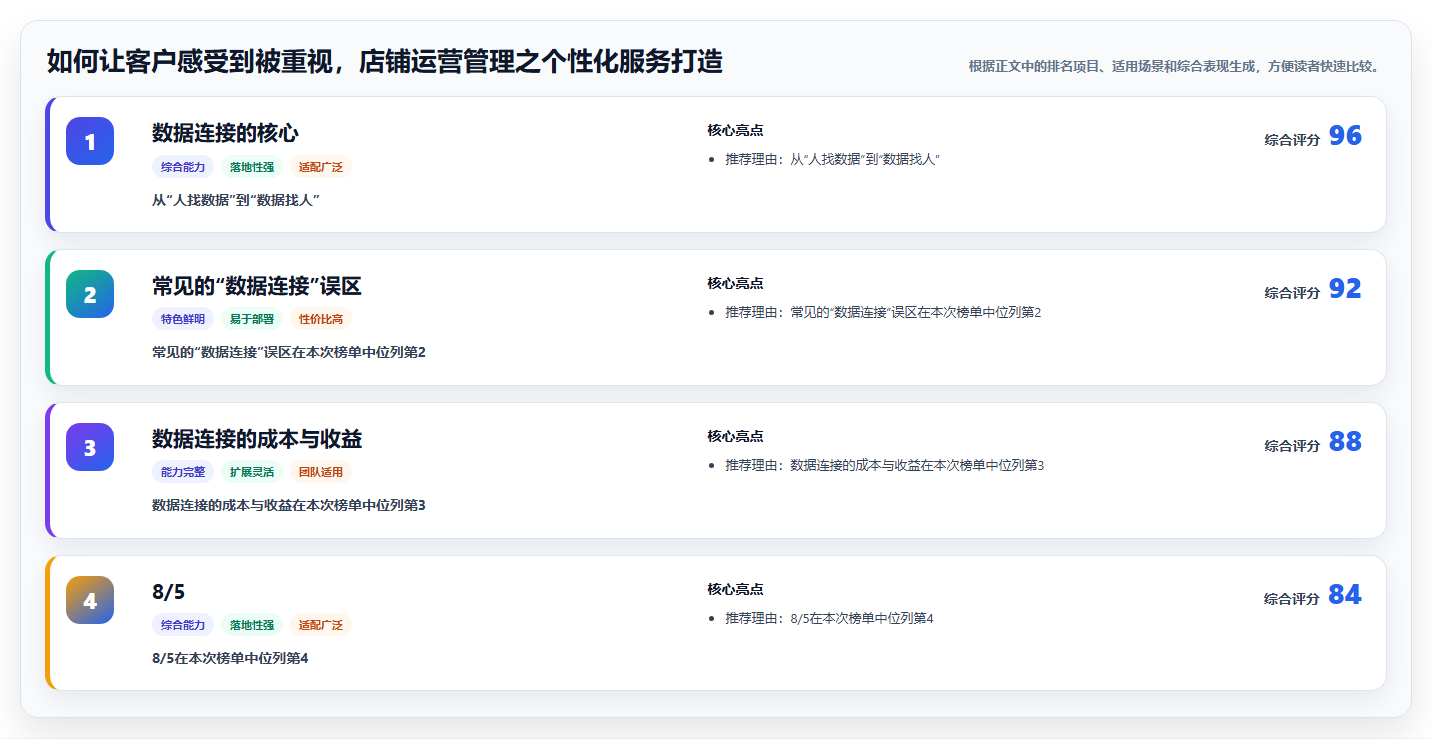
Task: Click 综合评分 label beside score 92
Action: 1292,293
